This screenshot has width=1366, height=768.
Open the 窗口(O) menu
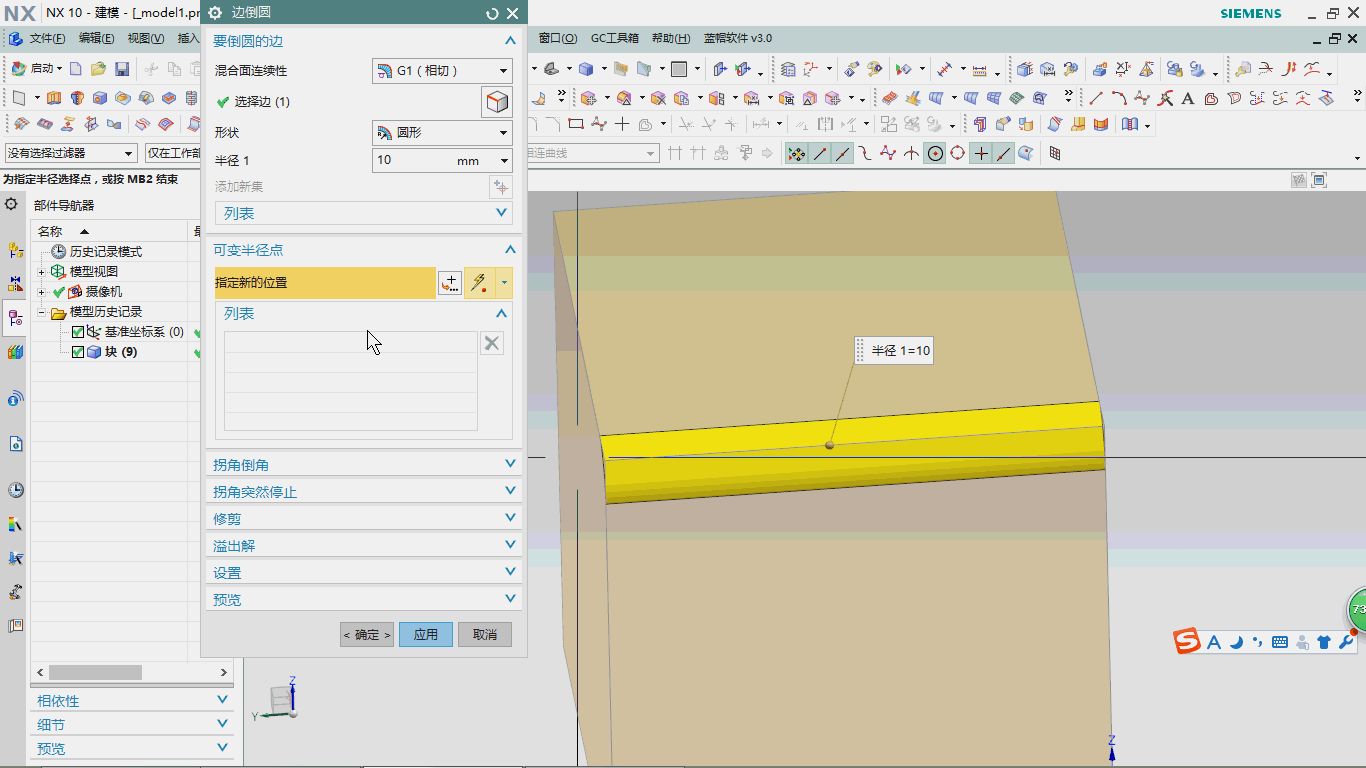click(558, 38)
